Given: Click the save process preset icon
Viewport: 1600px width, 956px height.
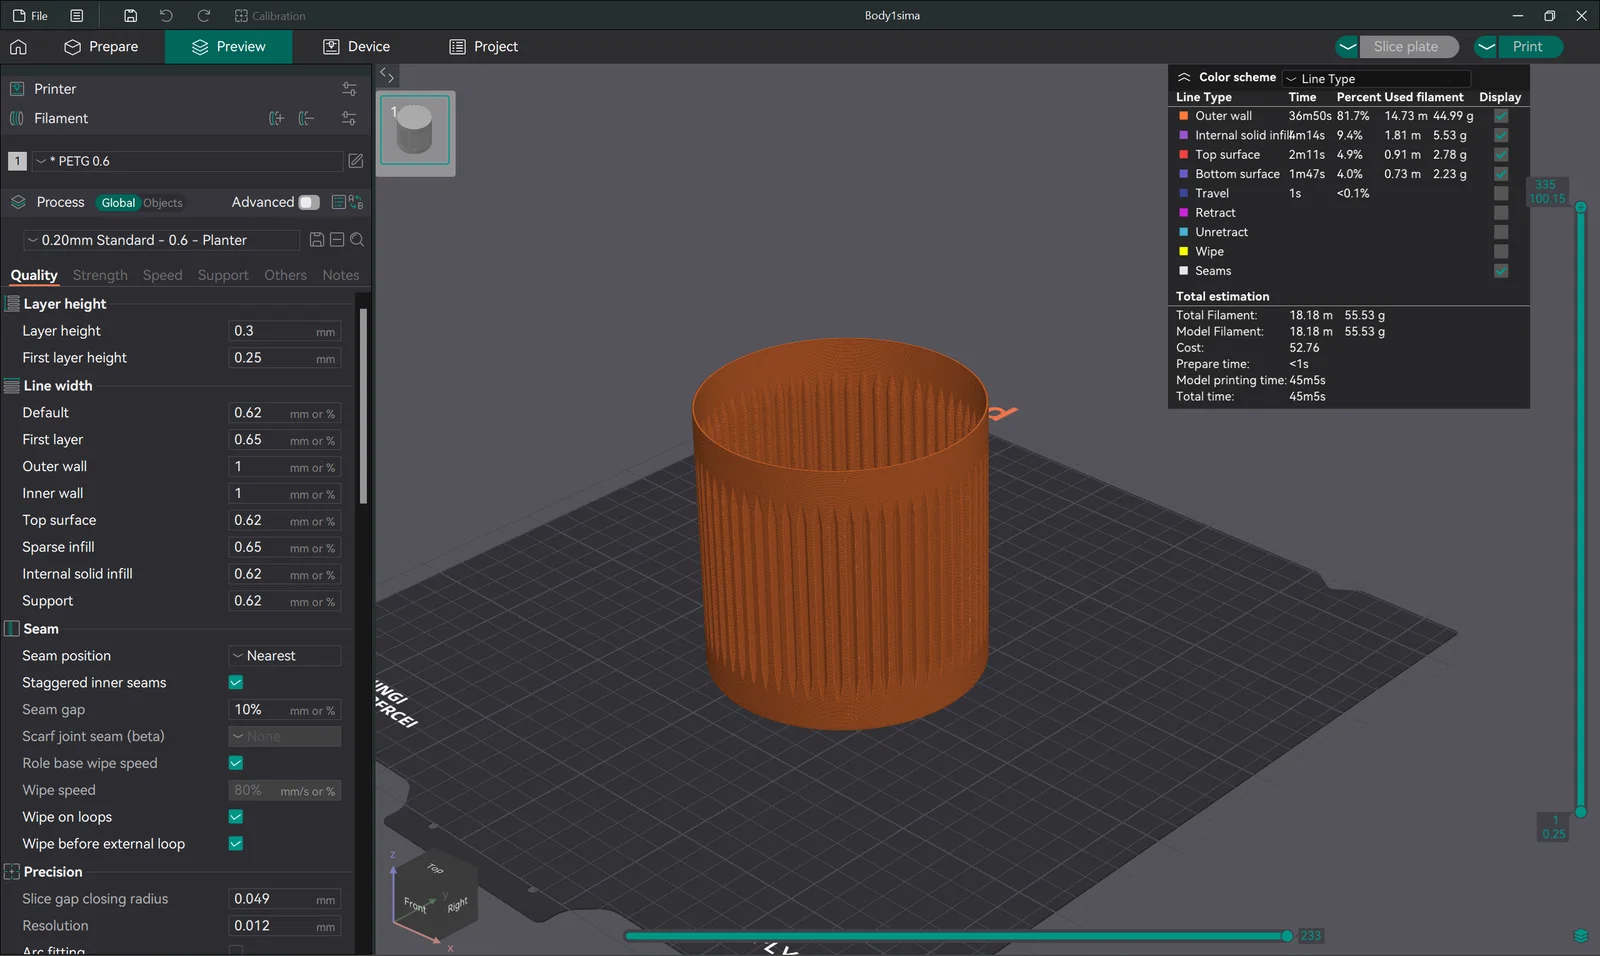Looking at the screenshot, I should click(x=316, y=240).
